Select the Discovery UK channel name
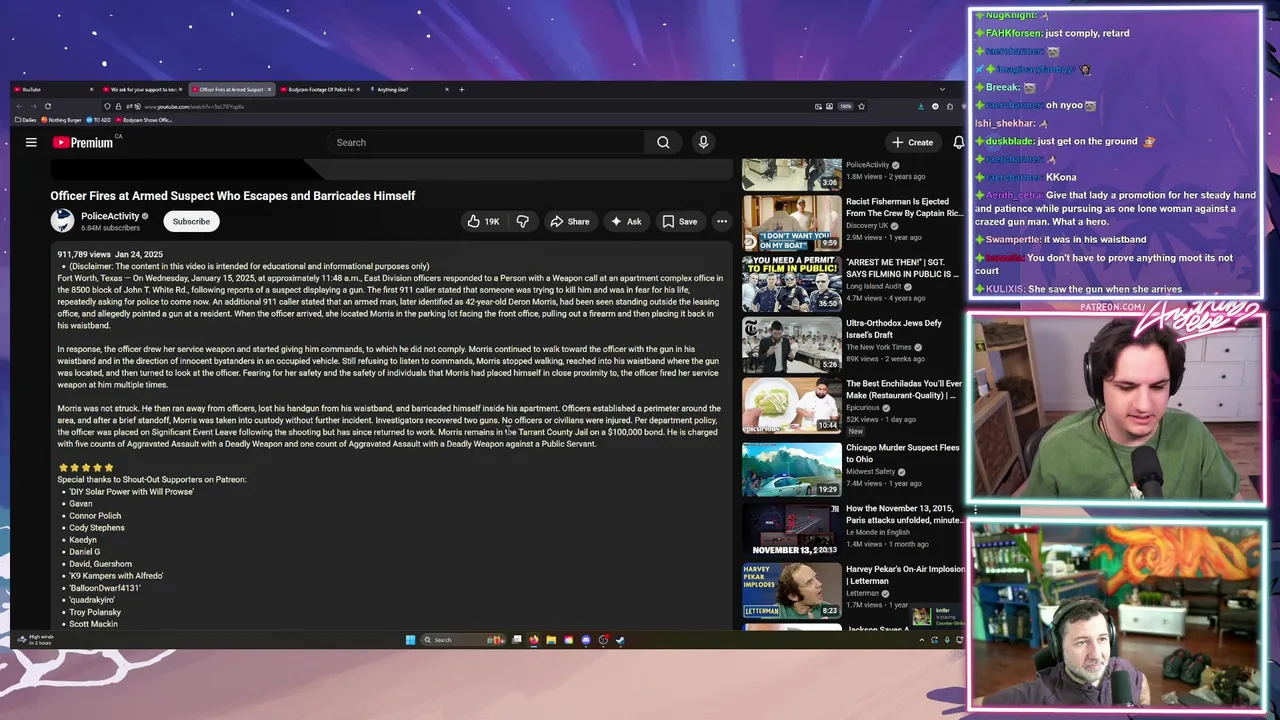This screenshot has height=720, width=1280. pos(867,225)
